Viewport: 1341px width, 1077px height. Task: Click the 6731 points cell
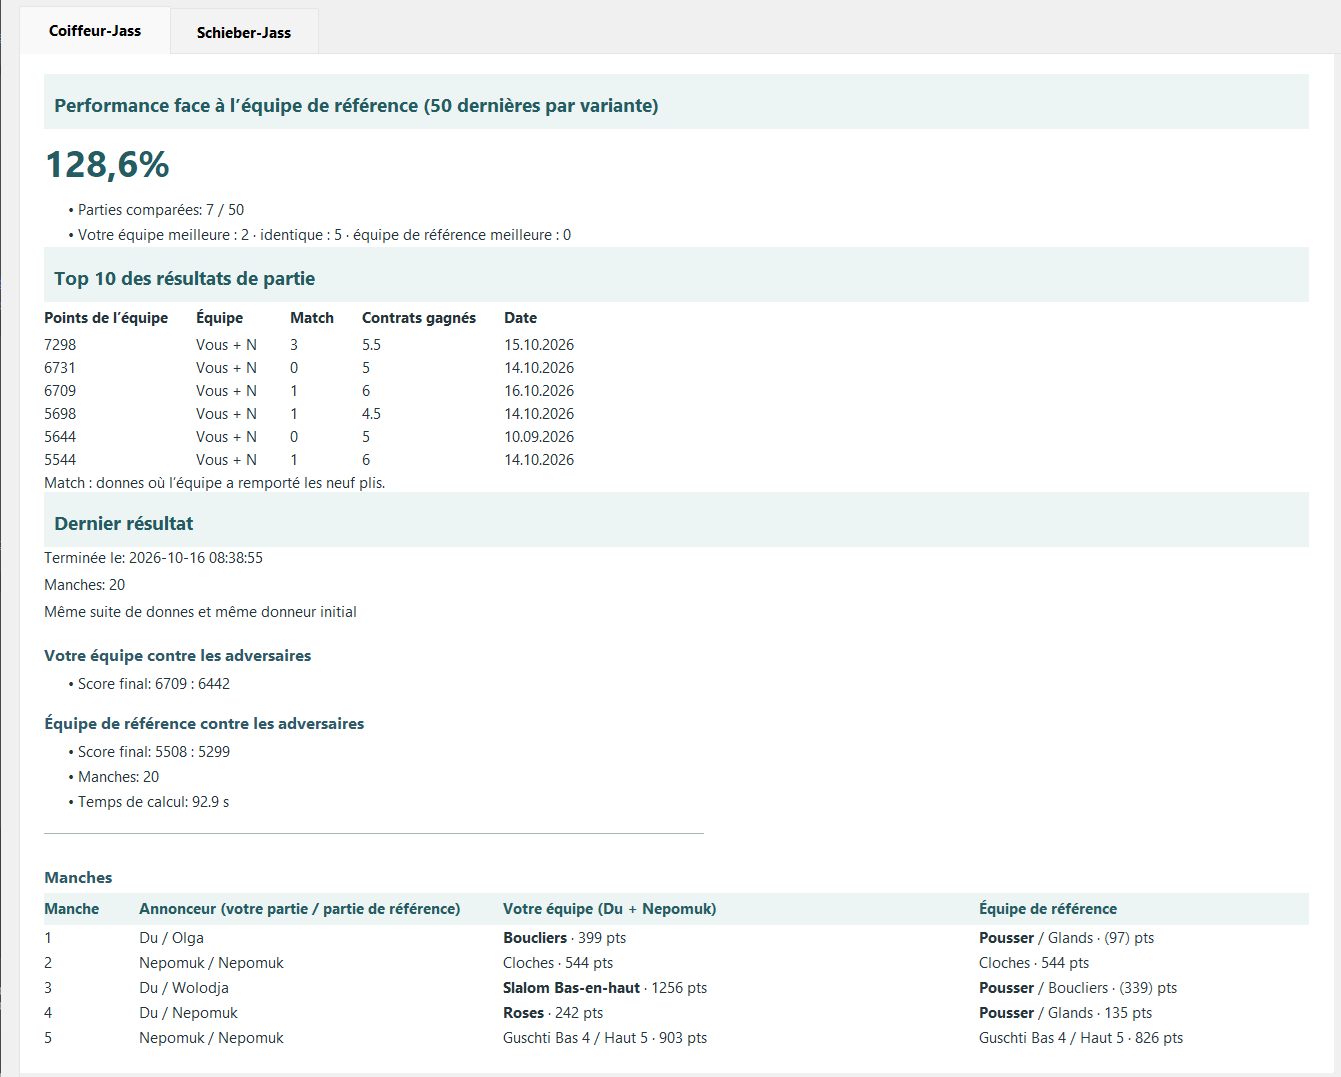(60, 368)
